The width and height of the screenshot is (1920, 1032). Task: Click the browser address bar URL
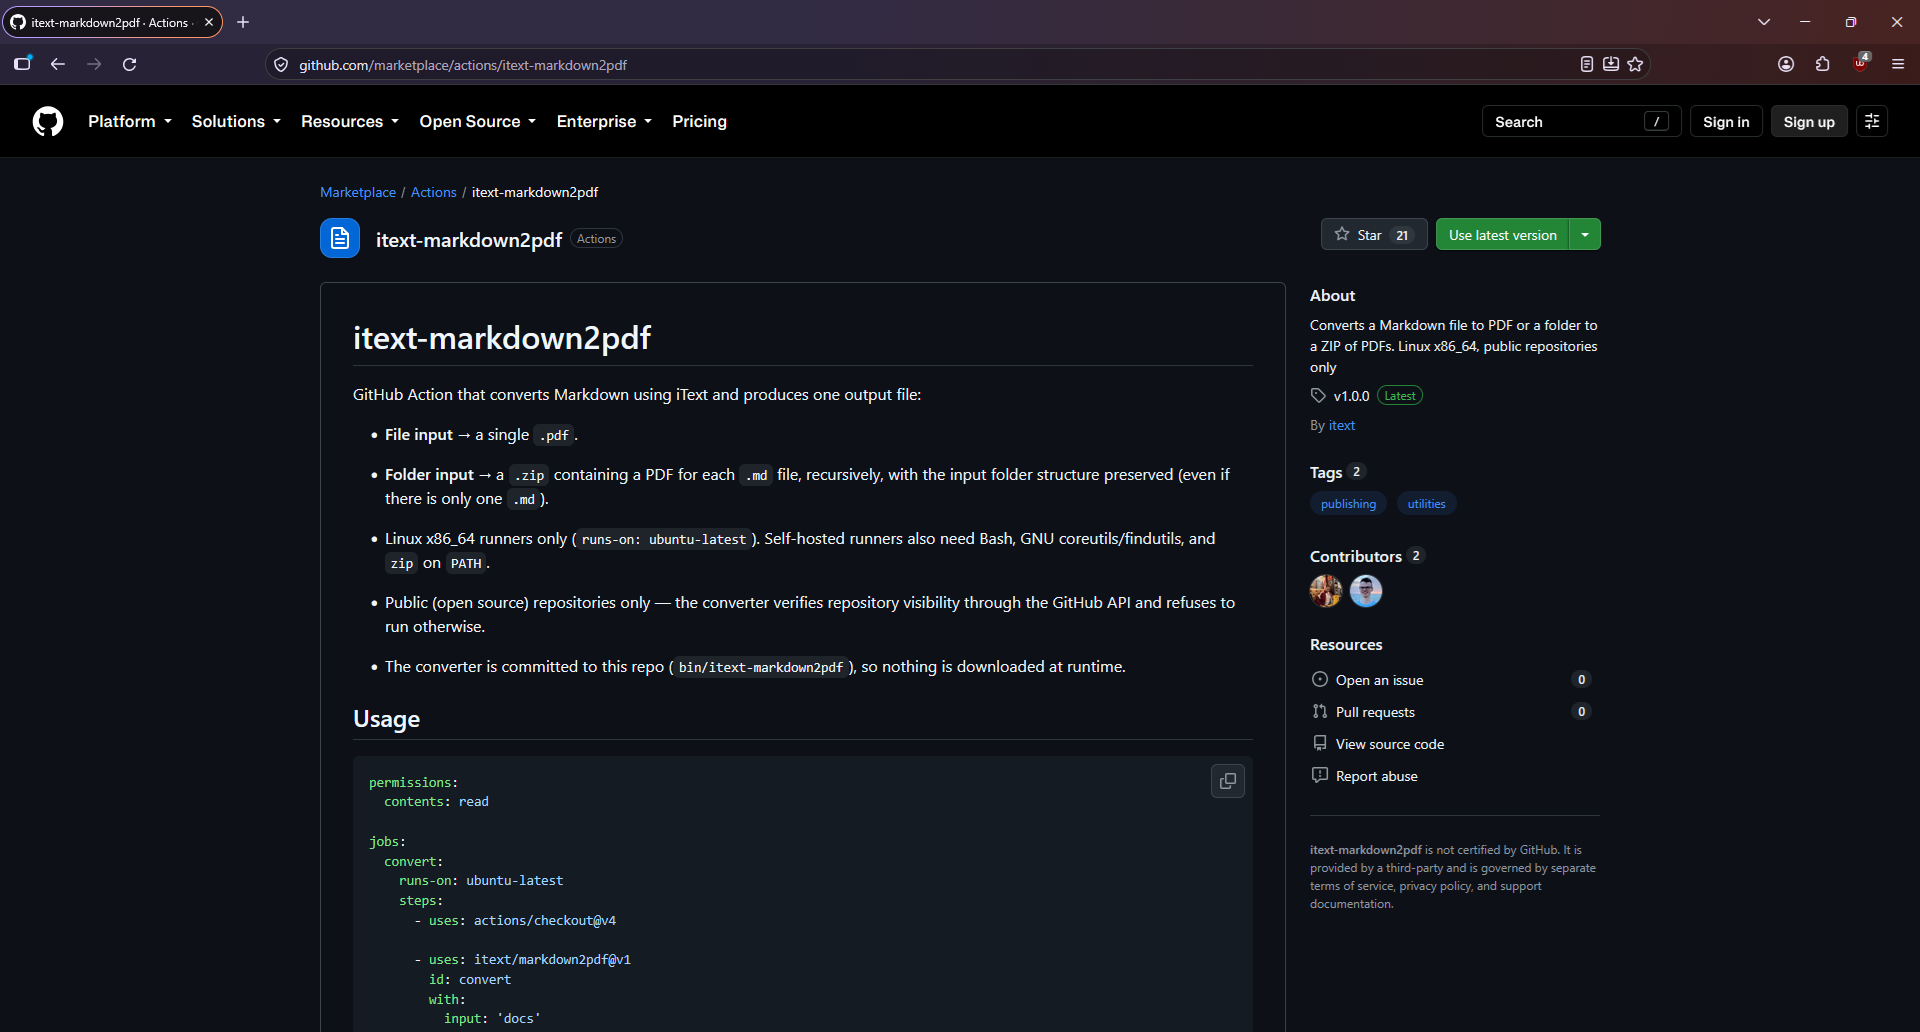(463, 65)
